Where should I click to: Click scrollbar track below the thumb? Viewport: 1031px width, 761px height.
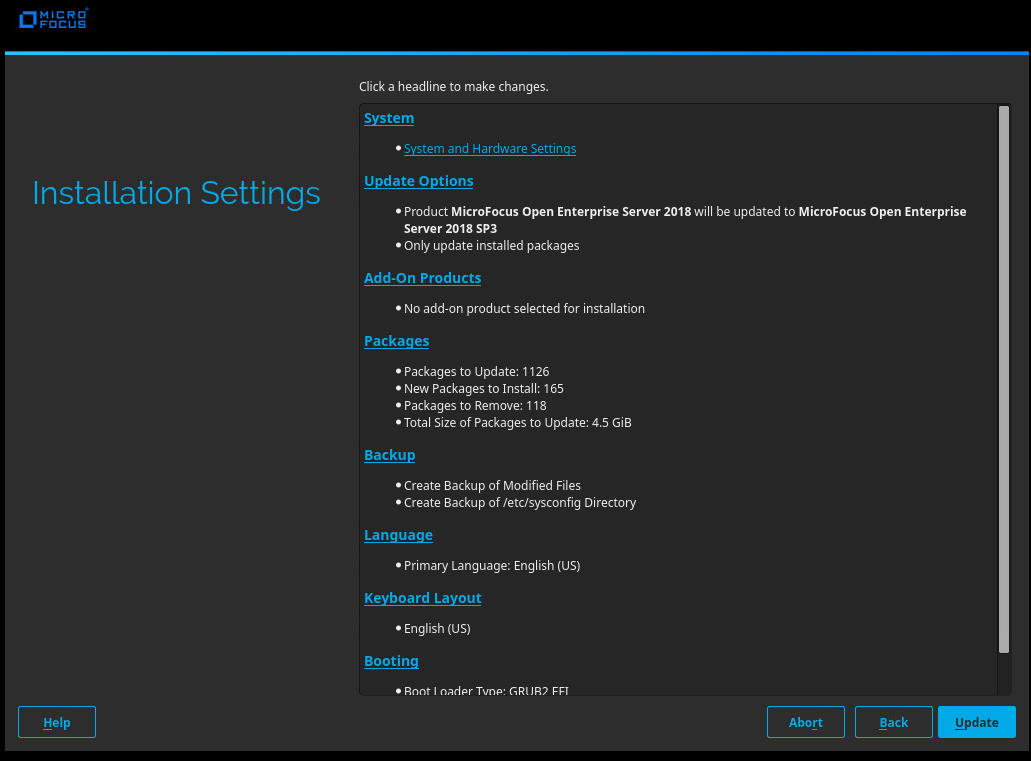tap(1004, 674)
